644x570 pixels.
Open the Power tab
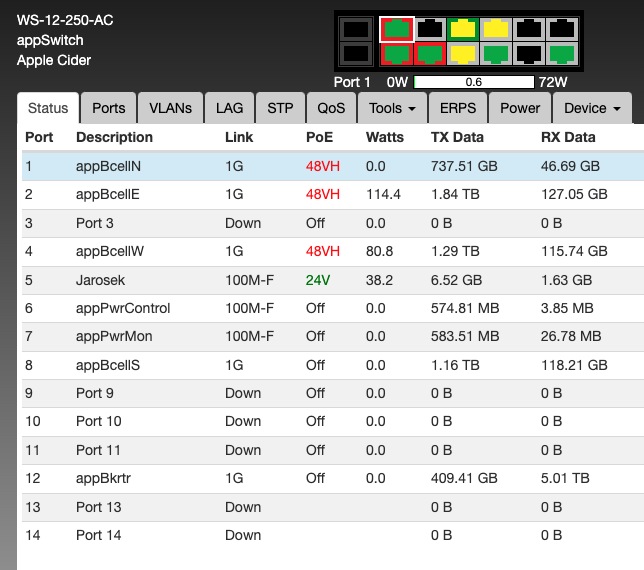click(x=520, y=108)
